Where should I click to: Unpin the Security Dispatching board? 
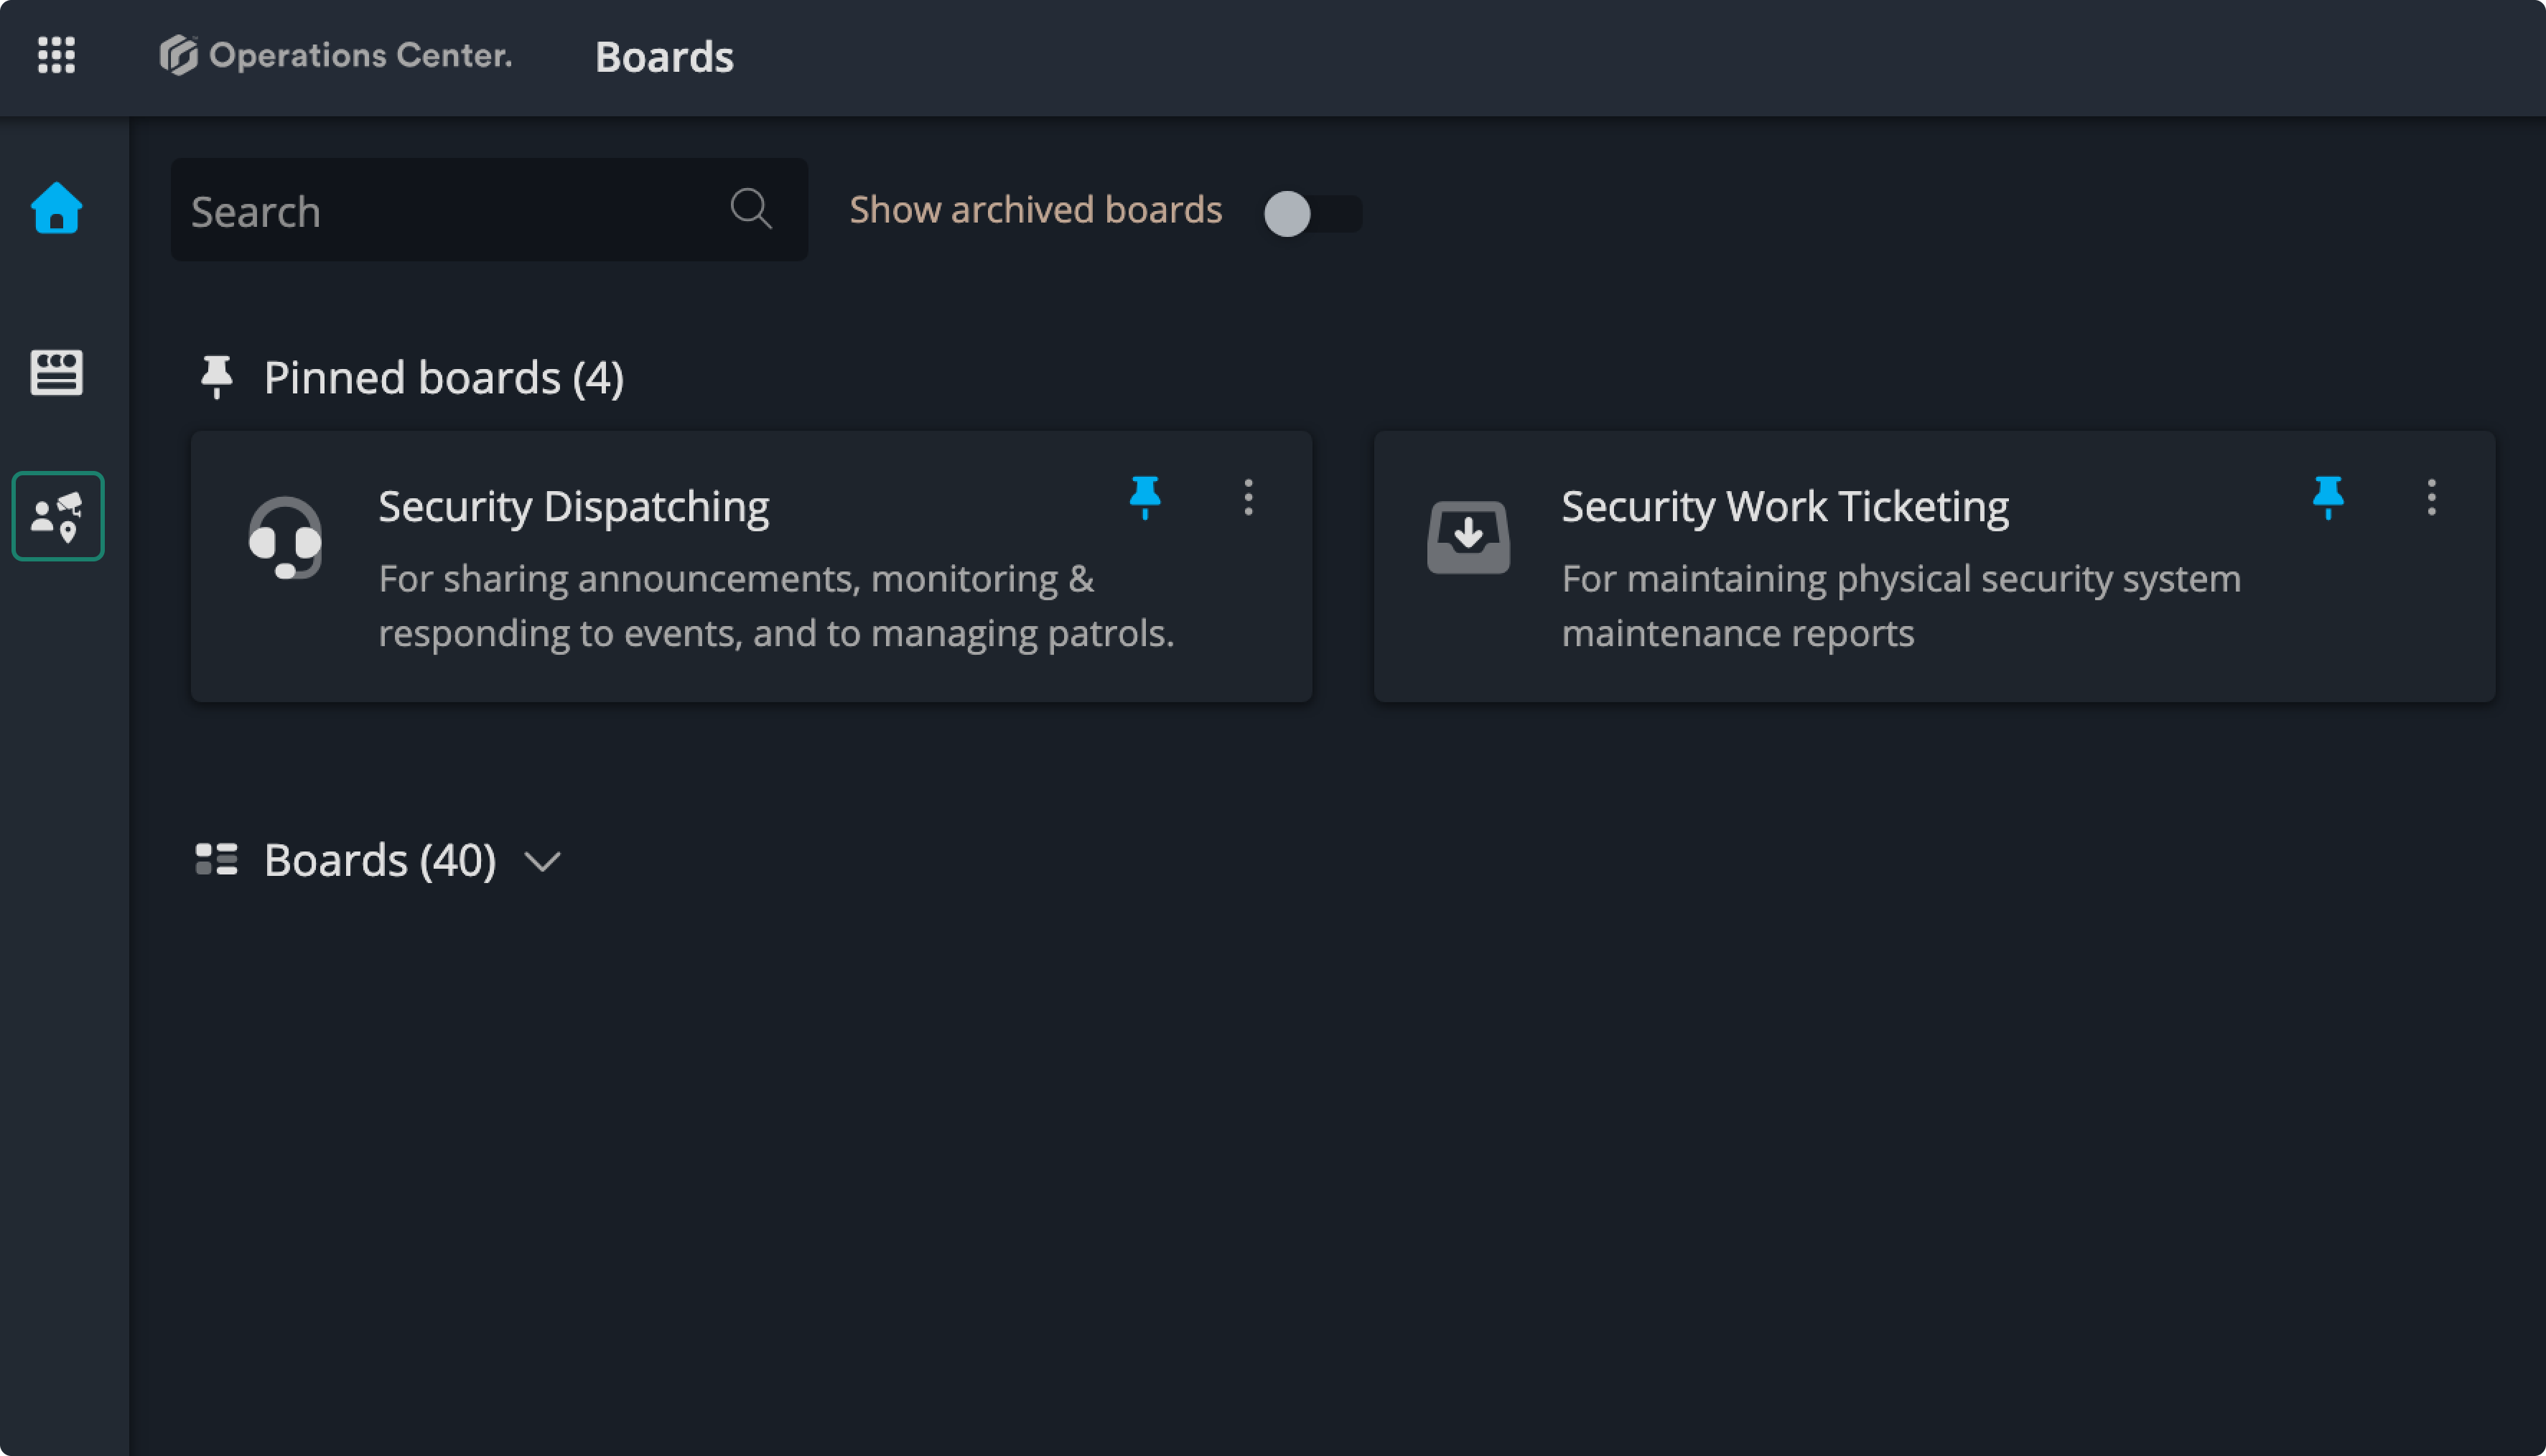click(x=1144, y=496)
